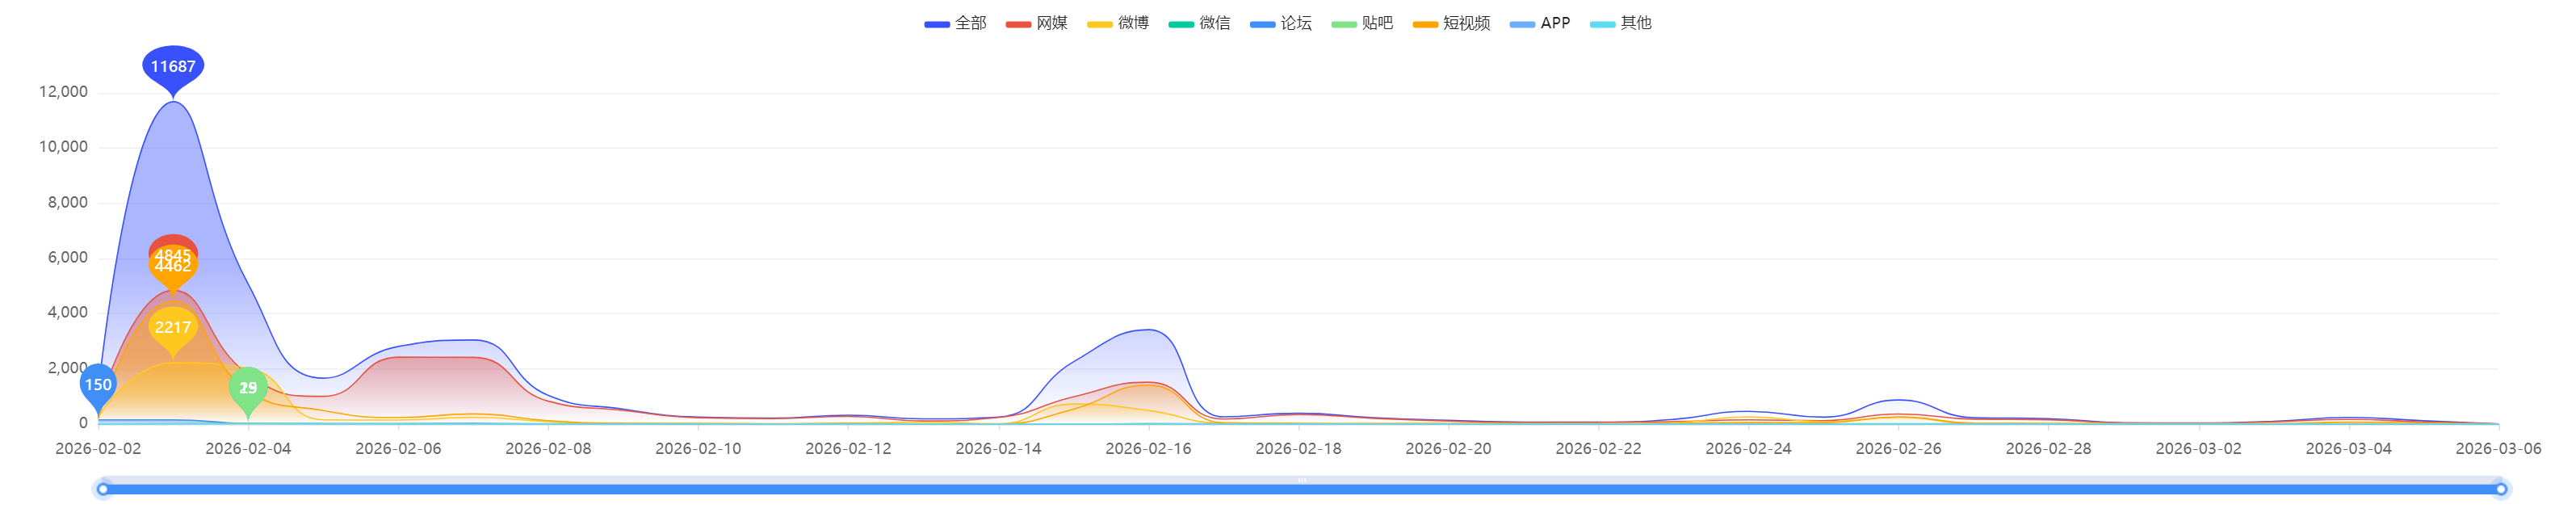Screen dimensions: 2576x517
Task: Click the 11687 peak marker pin
Action: tap(173, 67)
